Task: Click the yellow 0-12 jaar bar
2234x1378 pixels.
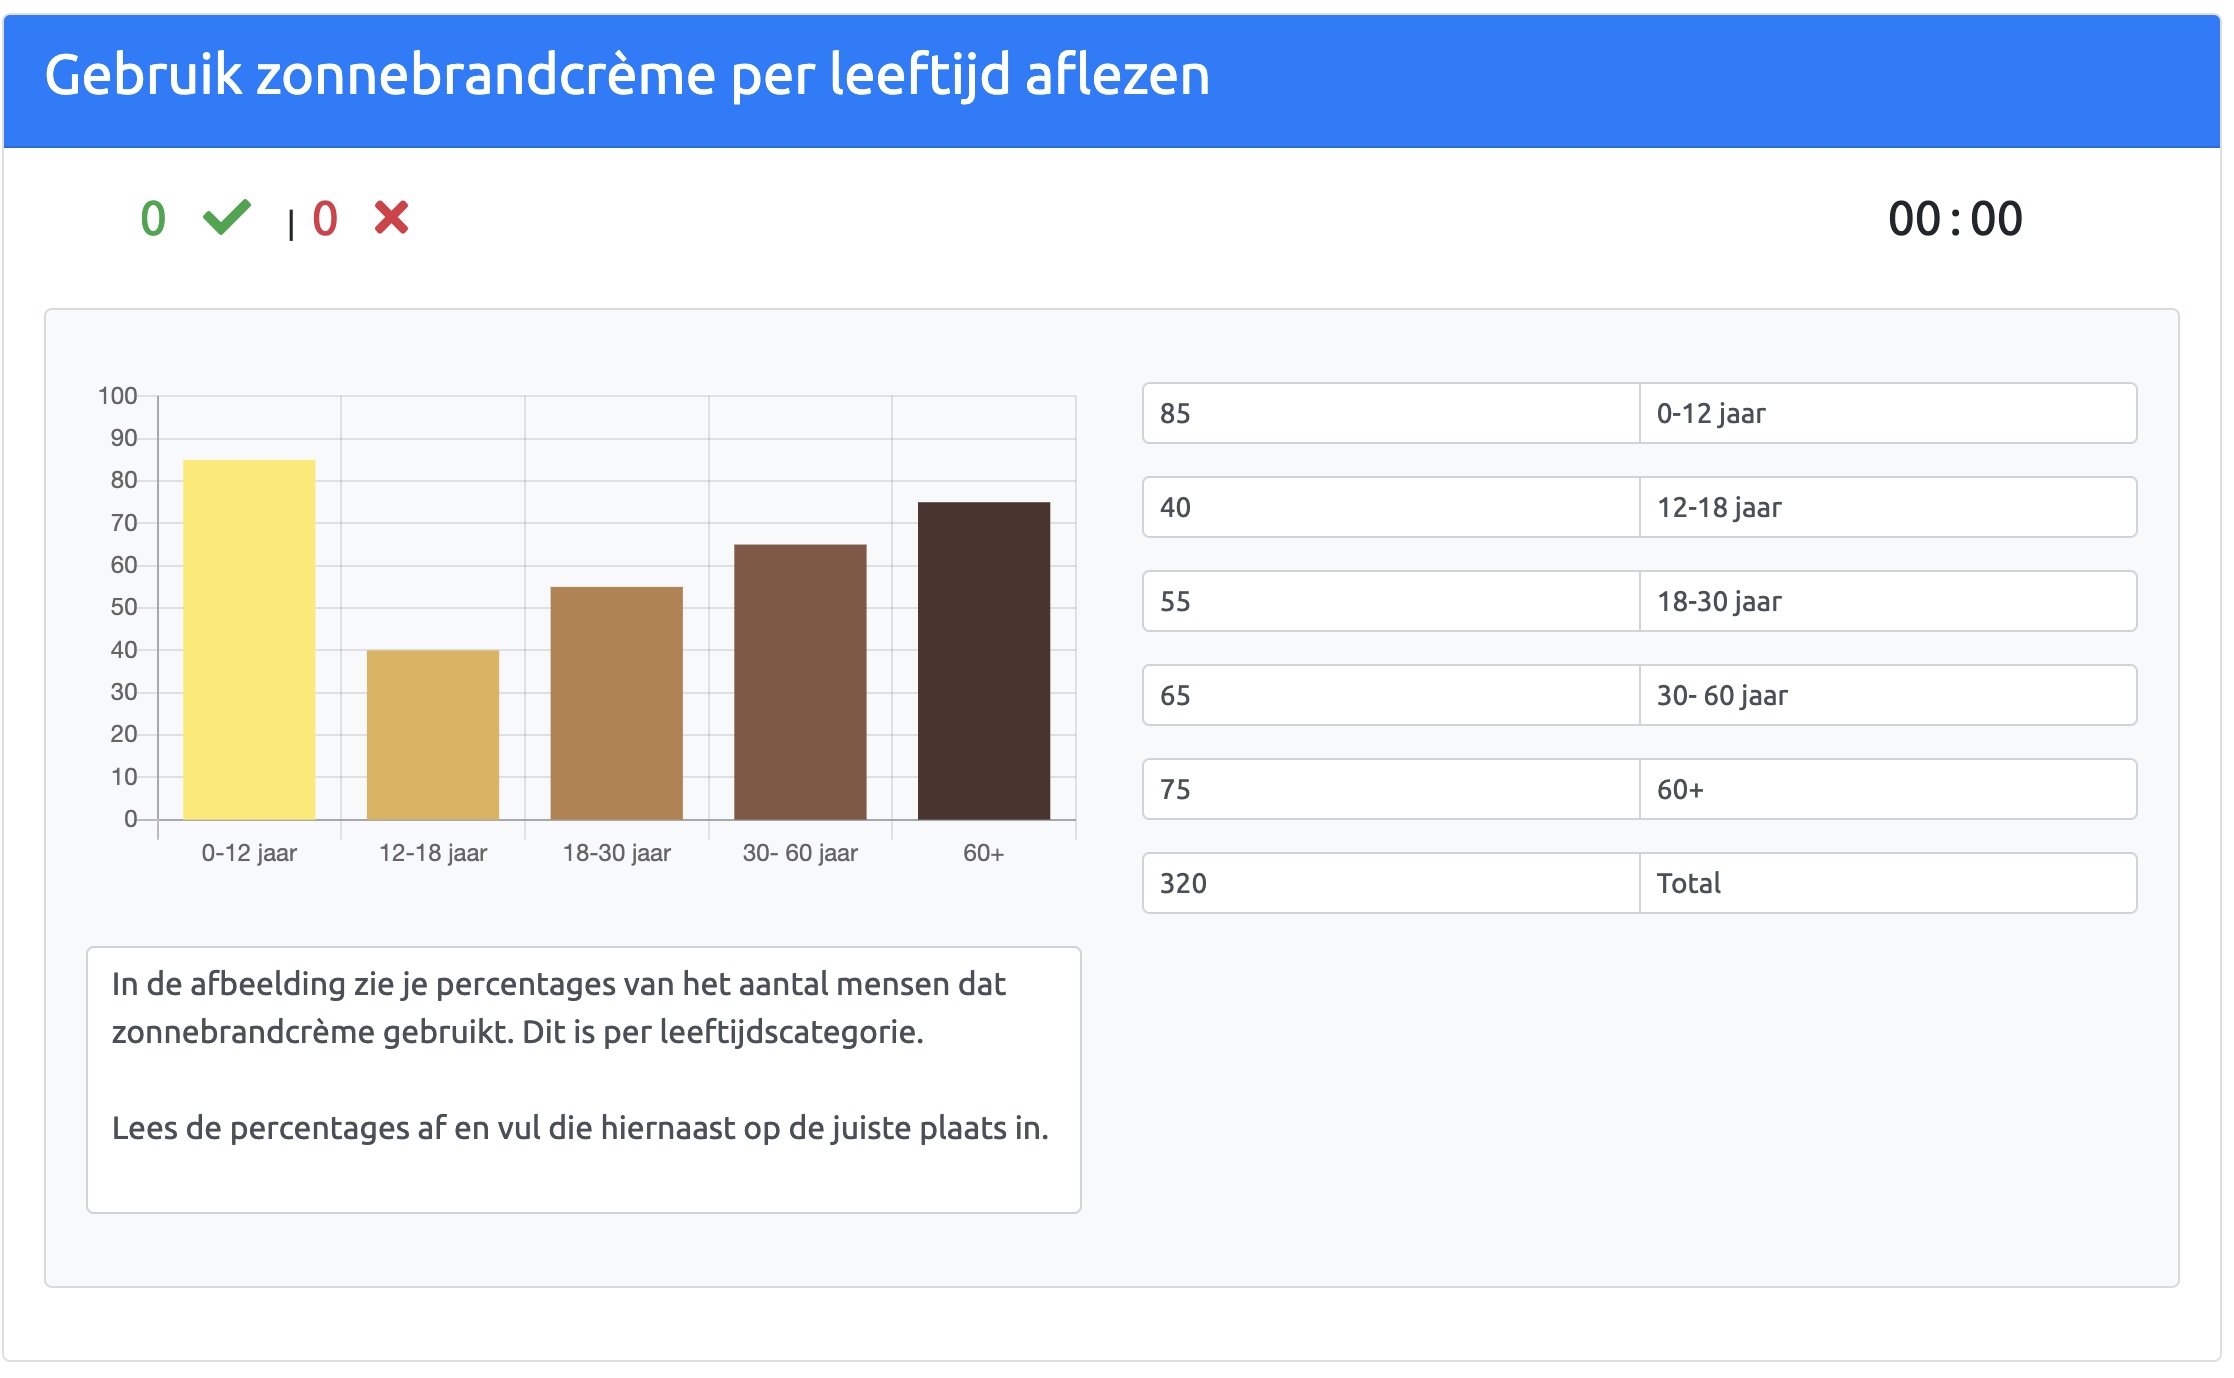Action: click(x=249, y=640)
